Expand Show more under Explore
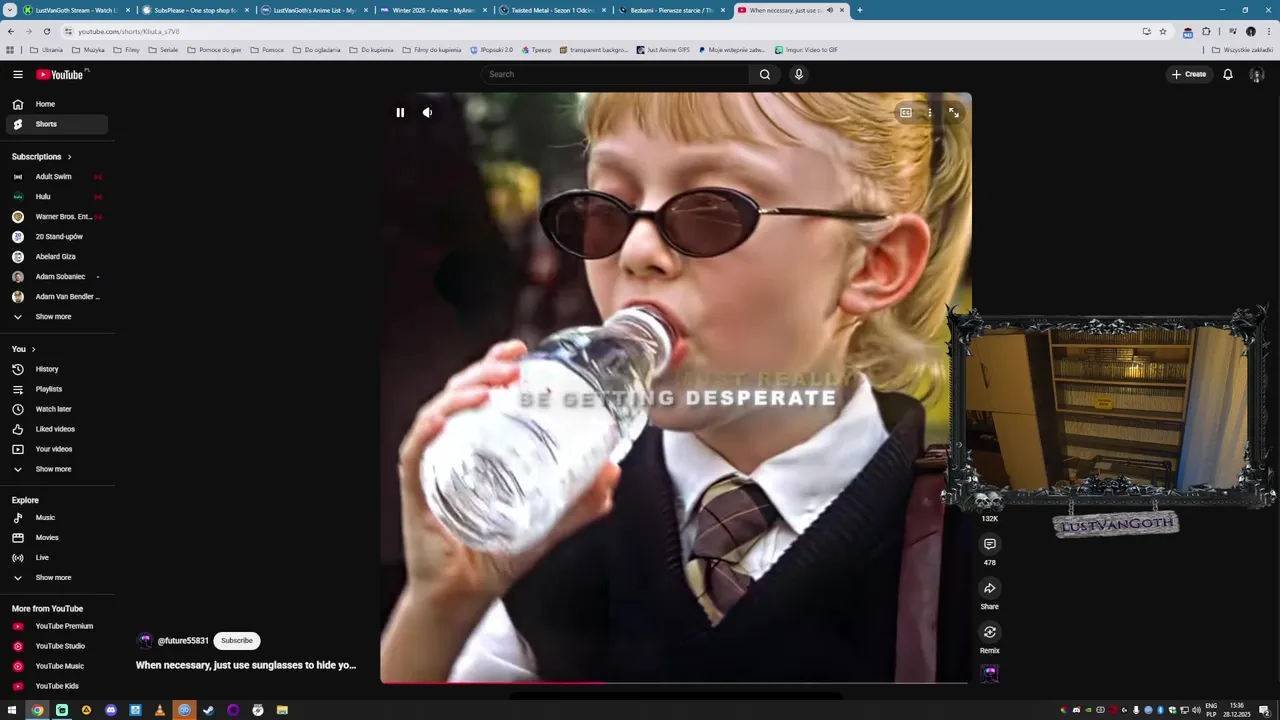Screen dimensions: 1280x720 tap(57, 578)
